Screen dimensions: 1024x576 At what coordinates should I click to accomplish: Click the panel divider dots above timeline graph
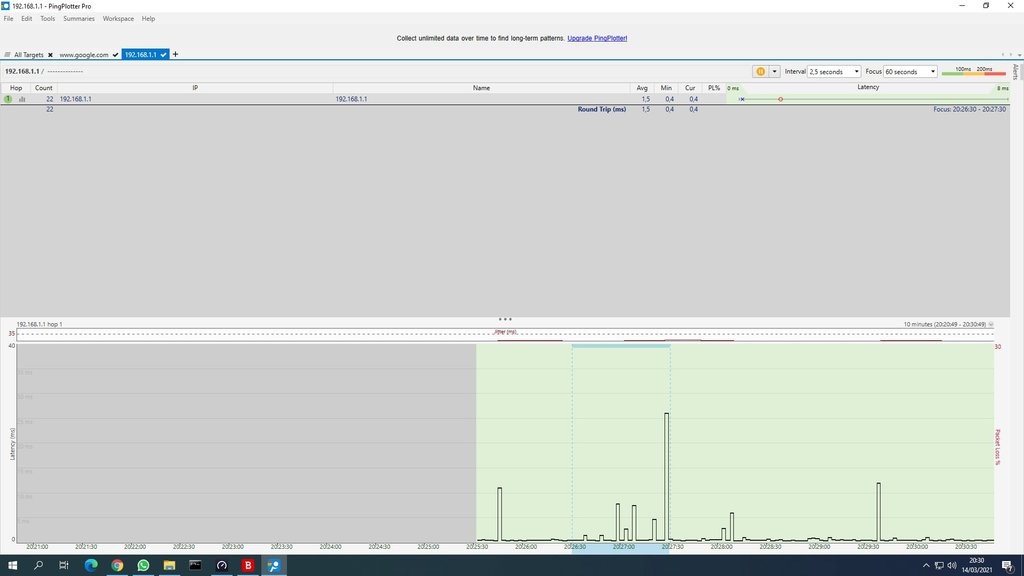[x=505, y=319]
